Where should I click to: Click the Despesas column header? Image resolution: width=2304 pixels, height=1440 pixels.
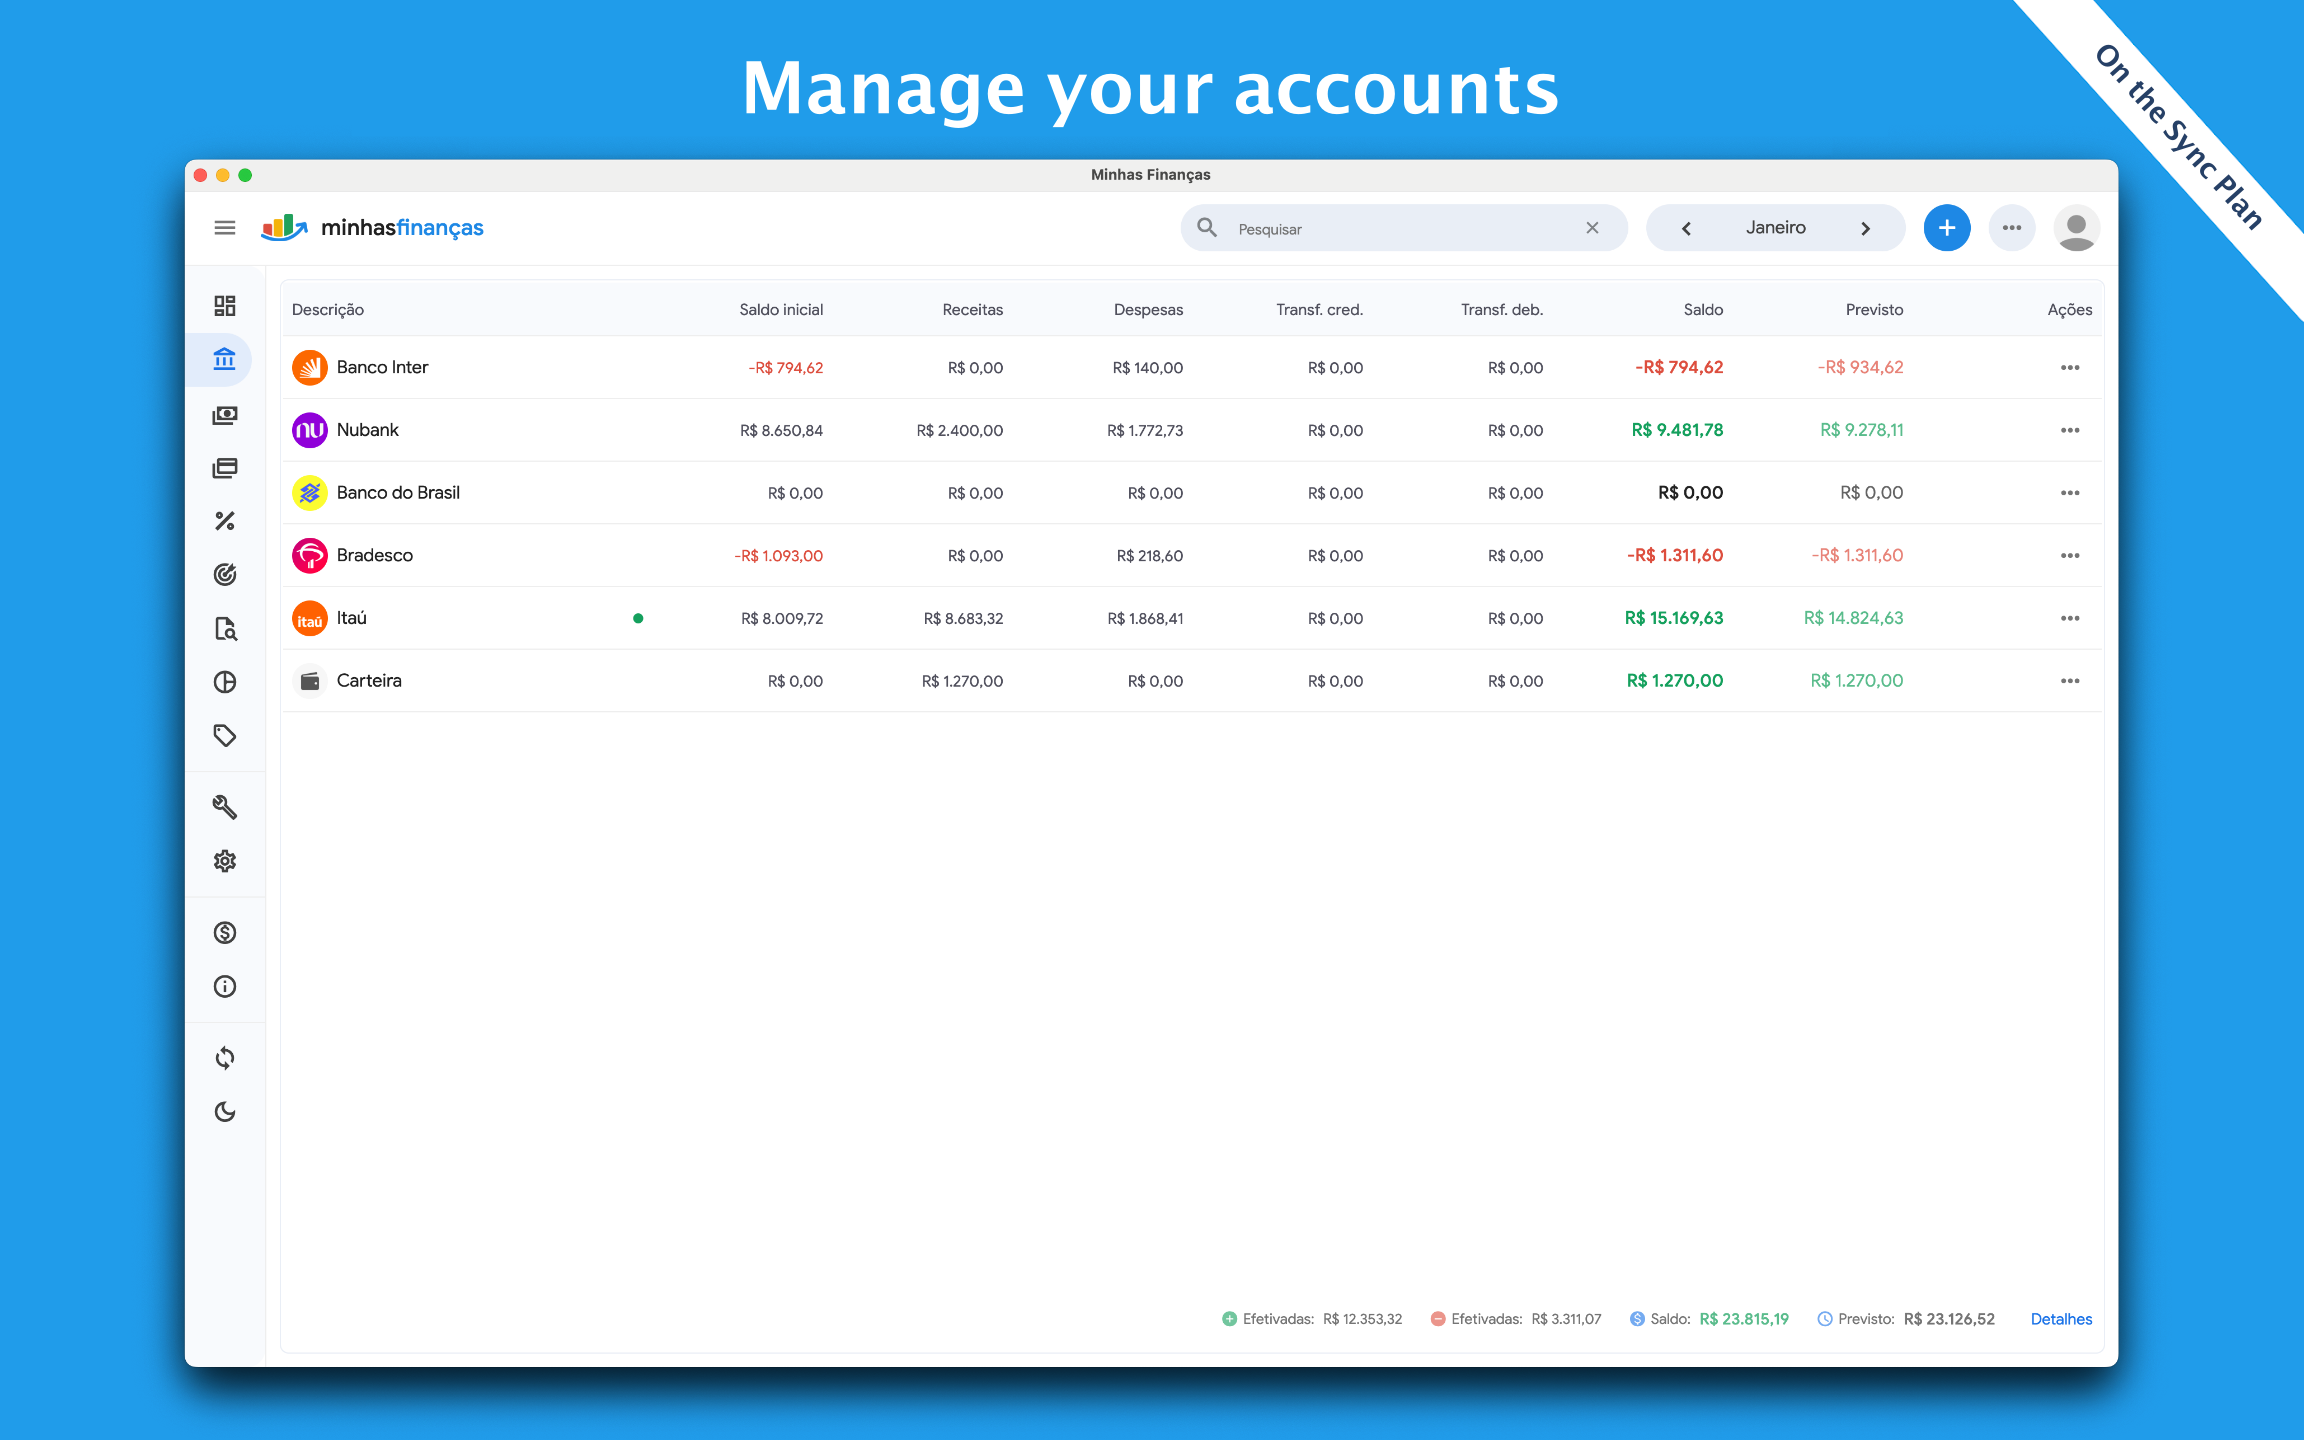tap(1148, 310)
